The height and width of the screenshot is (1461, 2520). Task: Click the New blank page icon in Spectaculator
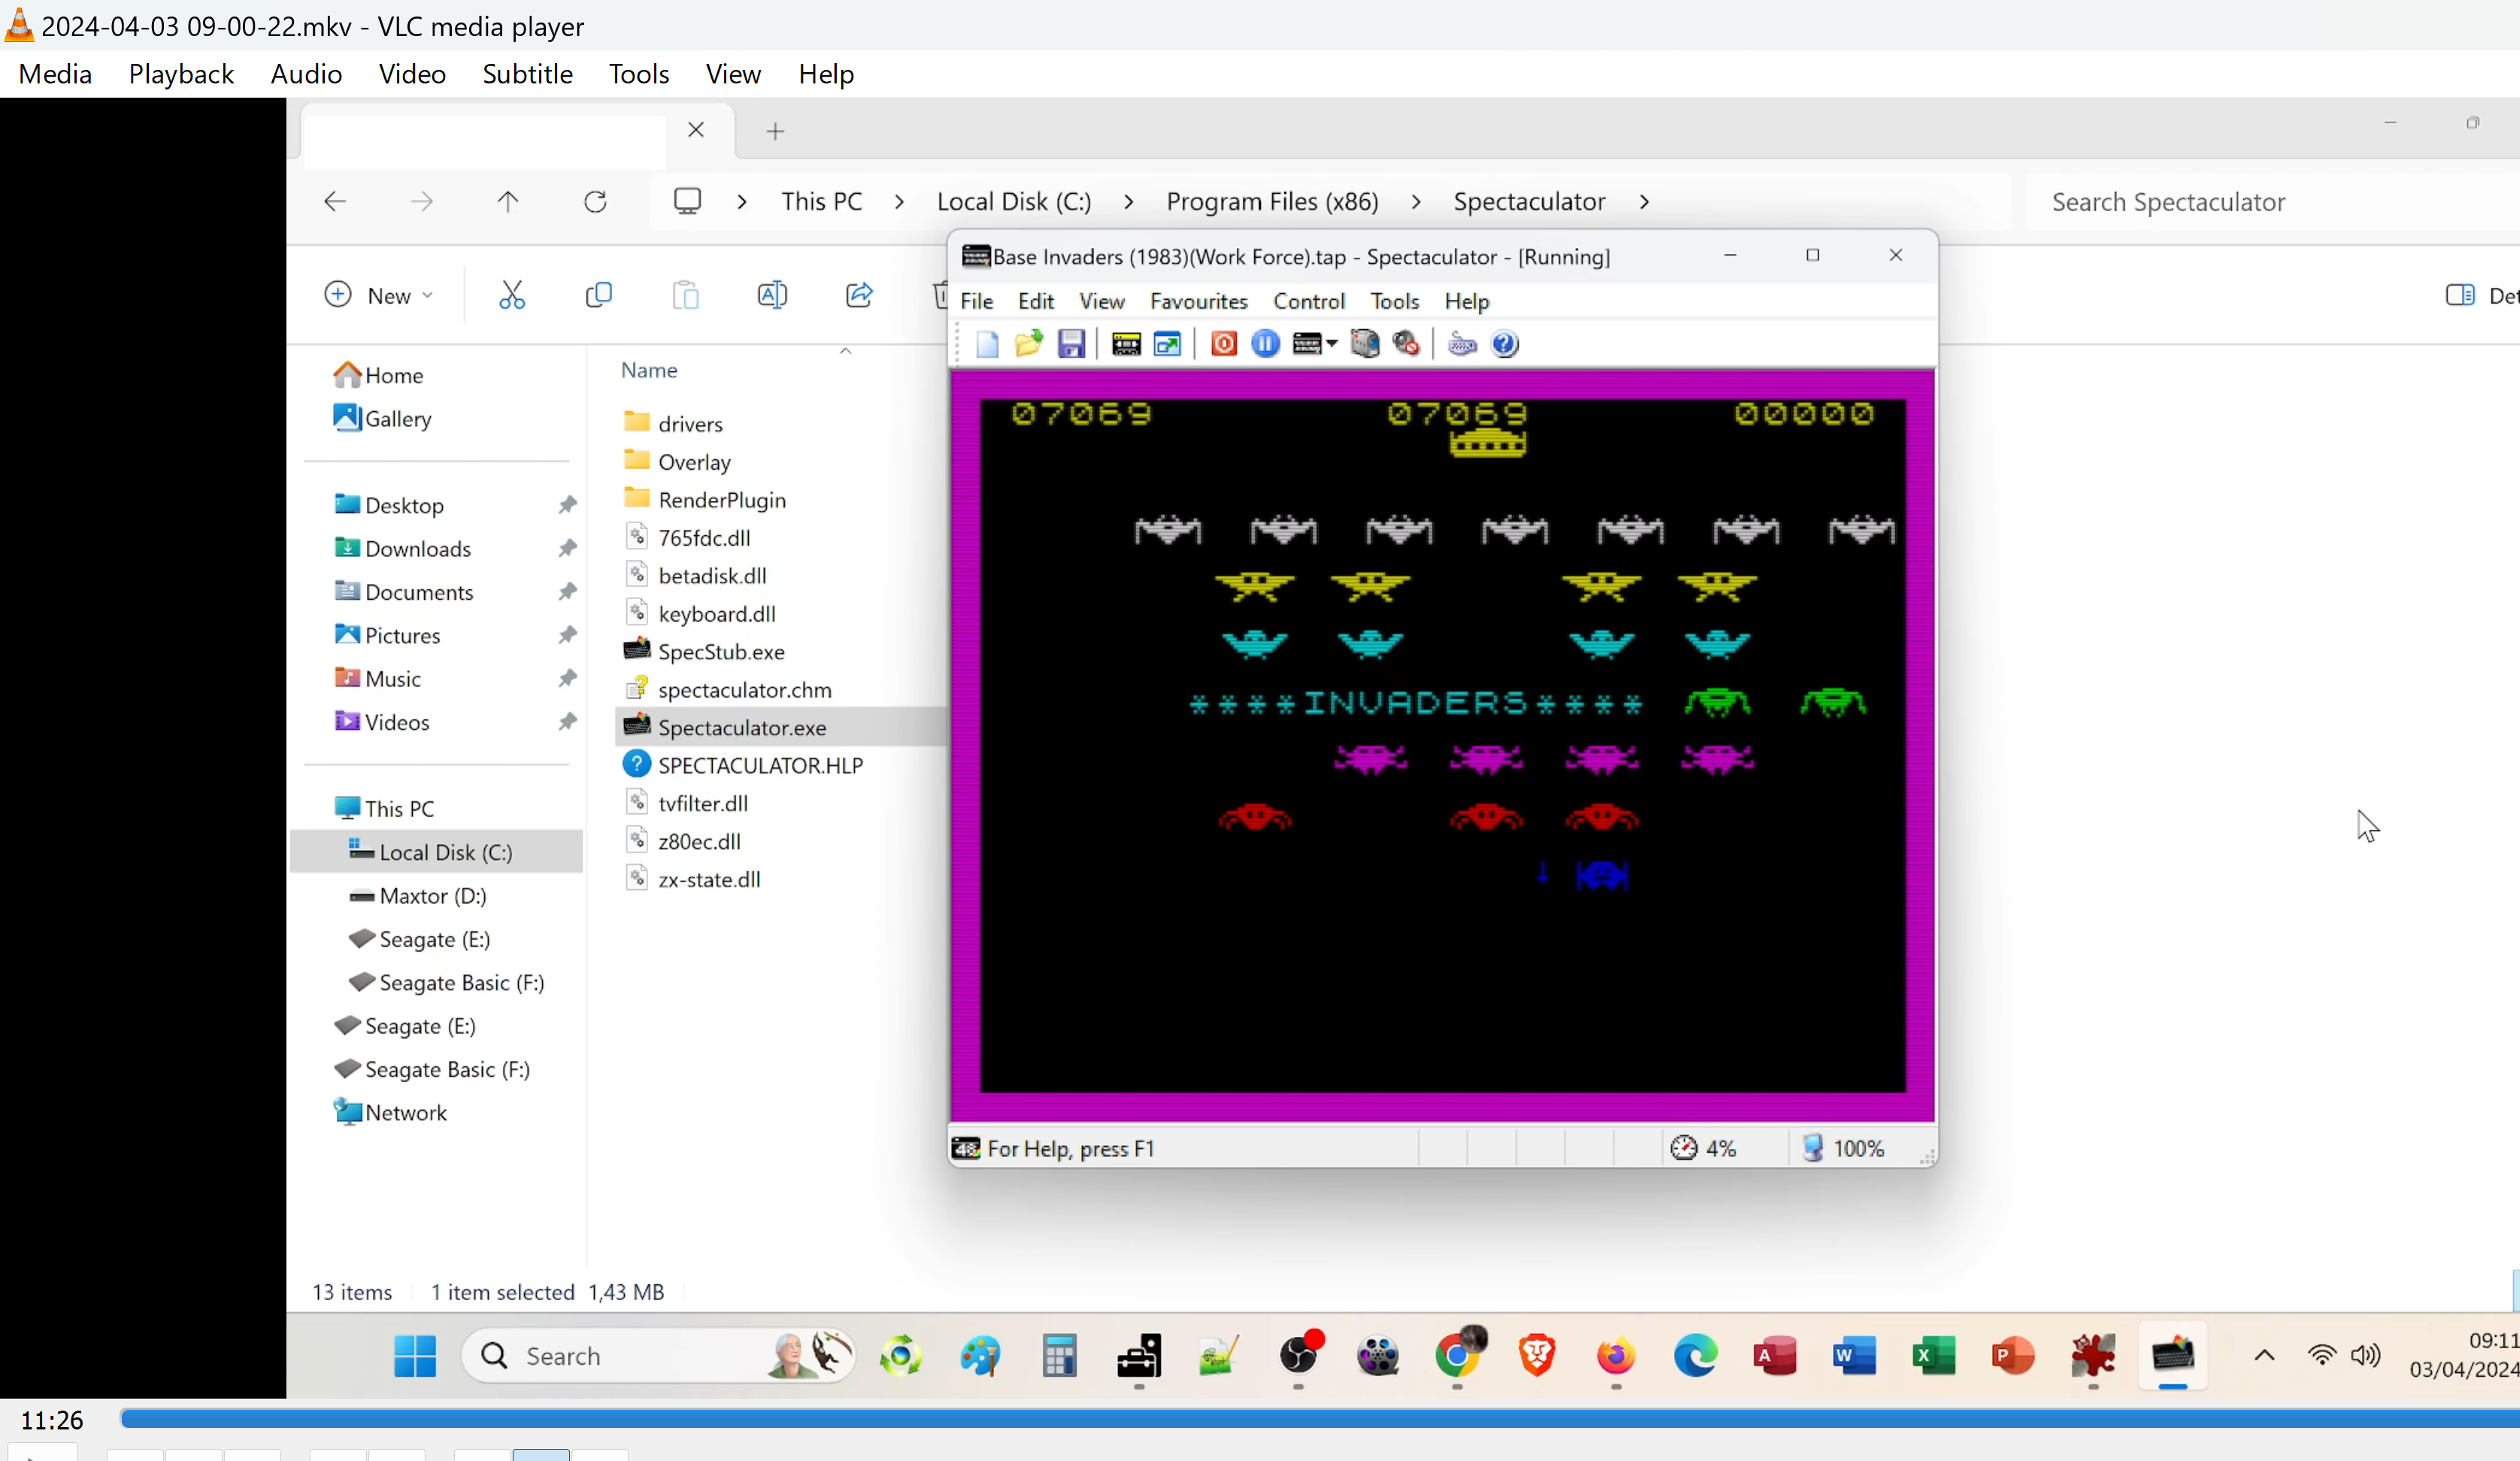coord(987,344)
